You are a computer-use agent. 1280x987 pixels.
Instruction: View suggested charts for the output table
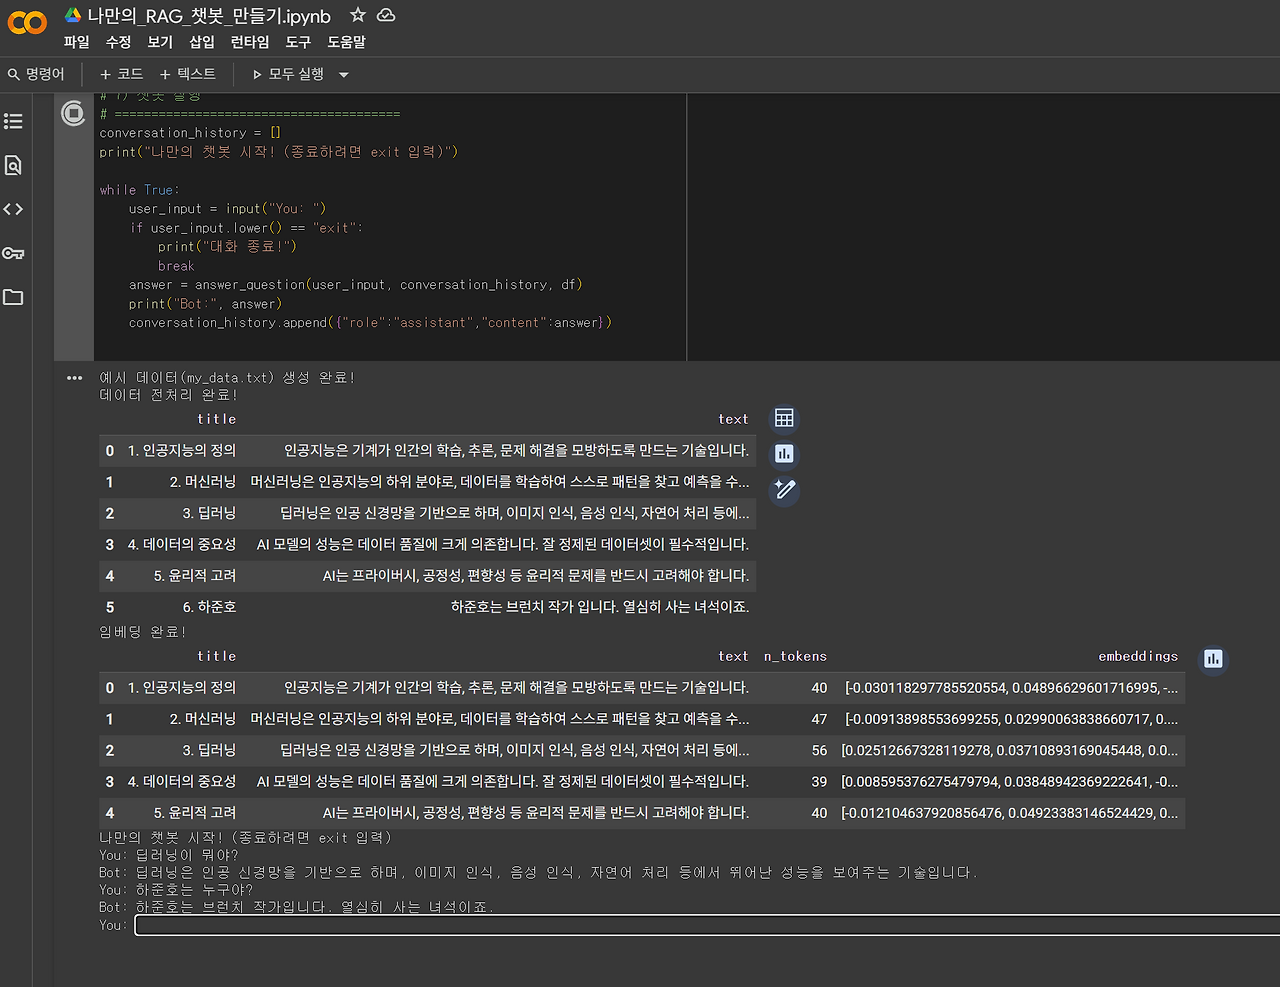click(x=783, y=453)
